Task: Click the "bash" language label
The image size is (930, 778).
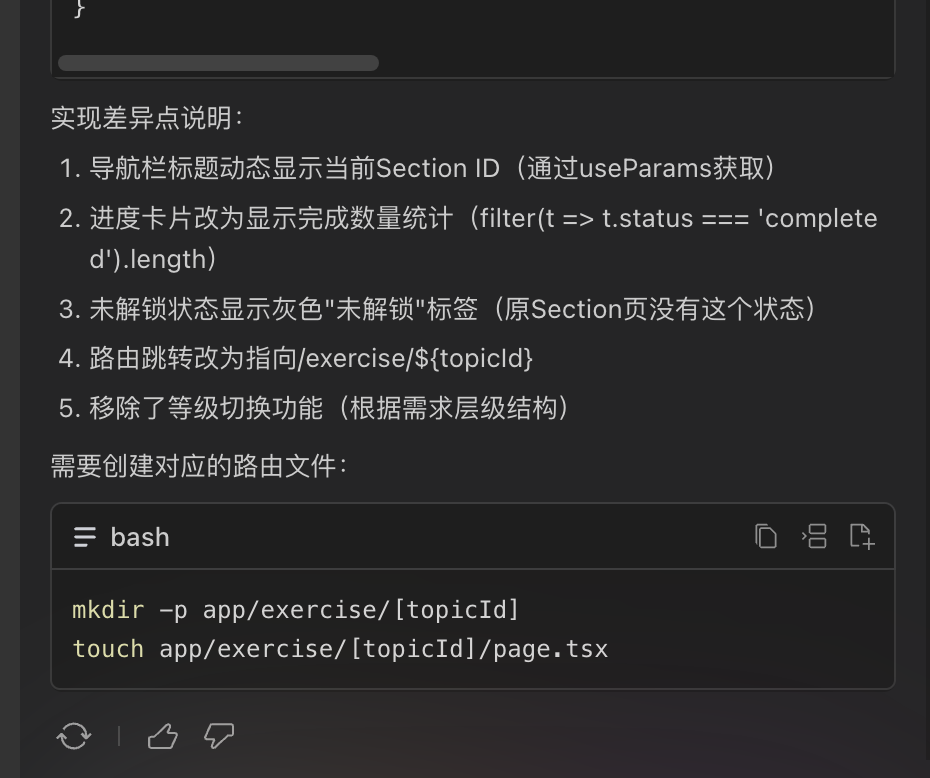Action: [x=140, y=538]
